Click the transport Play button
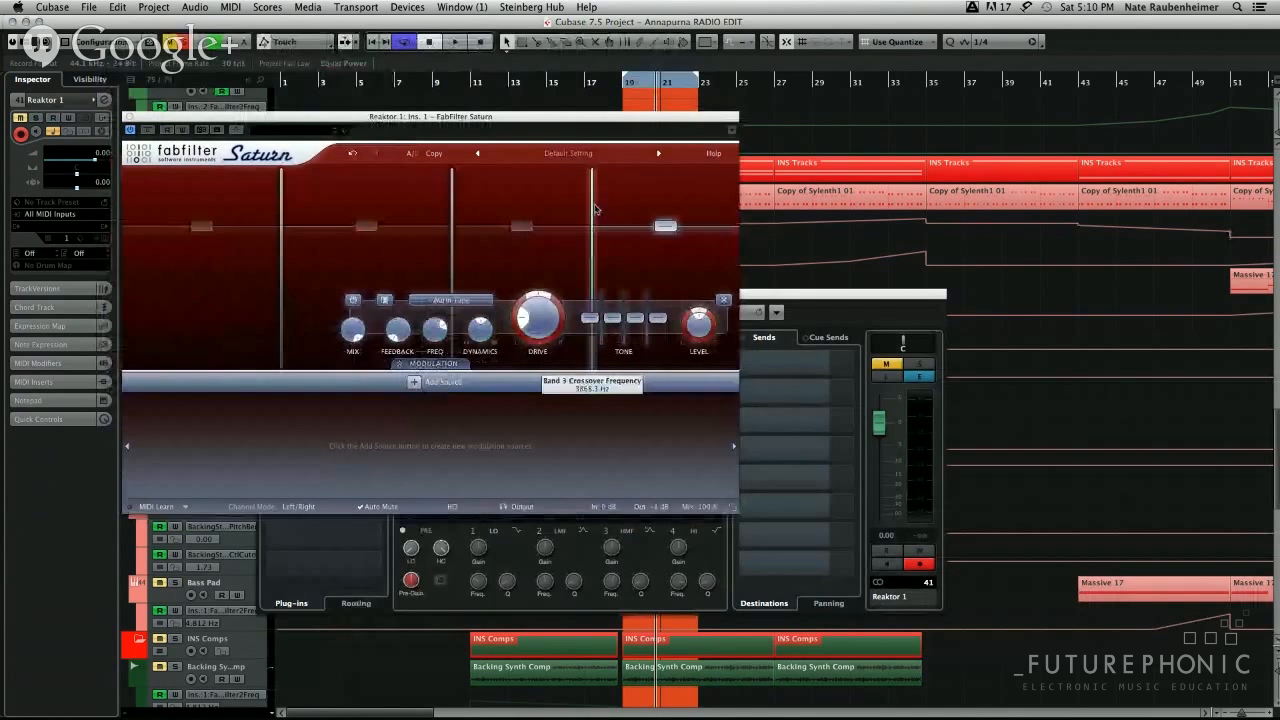The height and width of the screenshot is (720, 1280). (455, 42)
